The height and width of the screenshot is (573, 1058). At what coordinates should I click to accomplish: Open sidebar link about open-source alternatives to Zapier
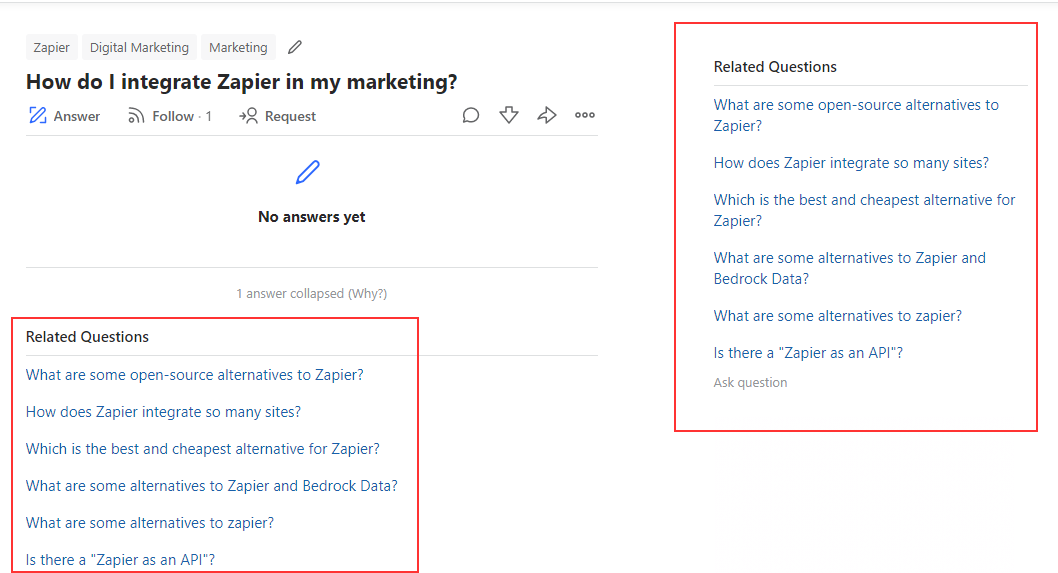(x=855, y=115)
